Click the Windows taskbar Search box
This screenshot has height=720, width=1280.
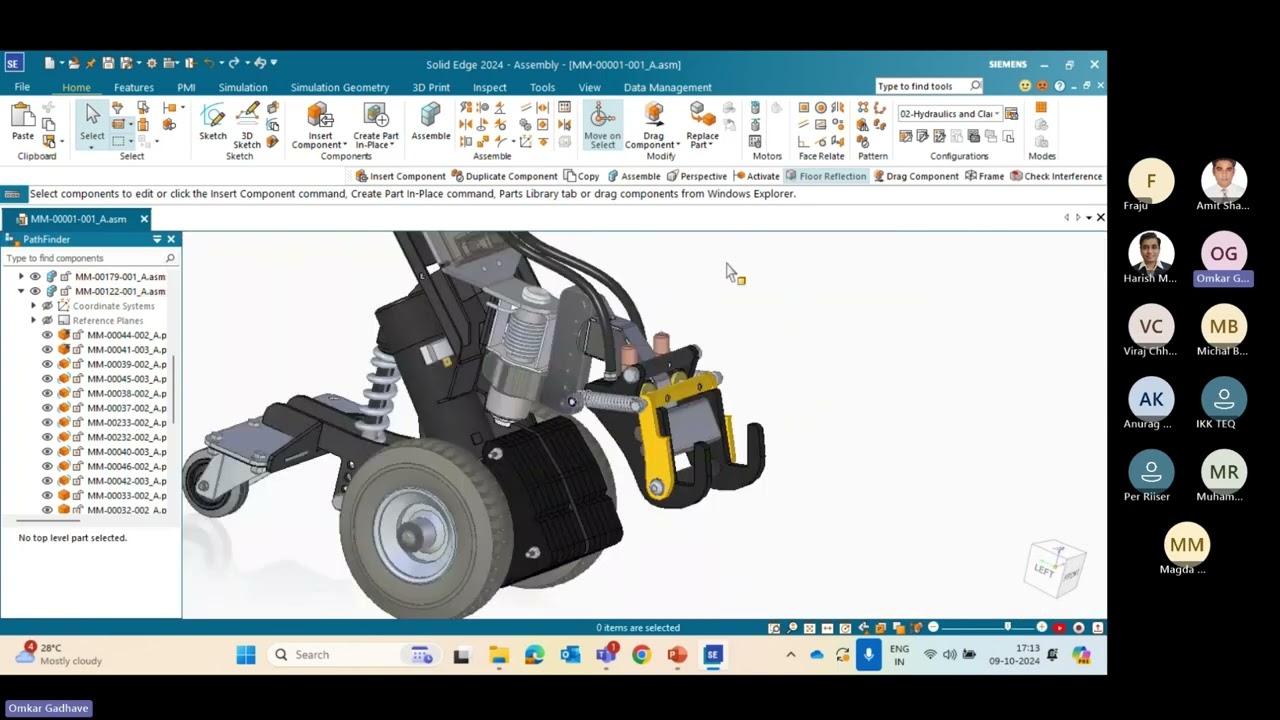(x=352, y=655)
